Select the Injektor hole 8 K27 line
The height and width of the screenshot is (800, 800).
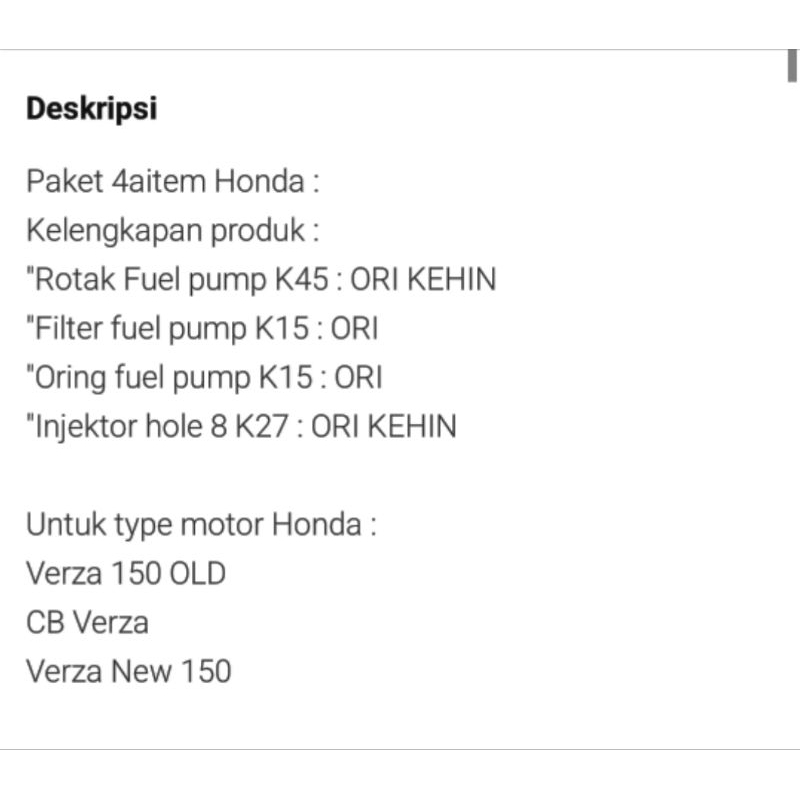pos(241,427)
